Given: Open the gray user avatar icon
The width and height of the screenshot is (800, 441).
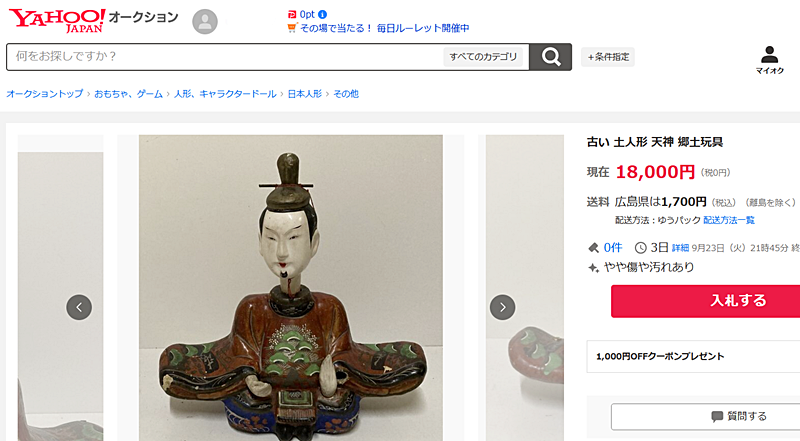Looking at the screenshot, I should pyautogui.click(x=205, y=21).
